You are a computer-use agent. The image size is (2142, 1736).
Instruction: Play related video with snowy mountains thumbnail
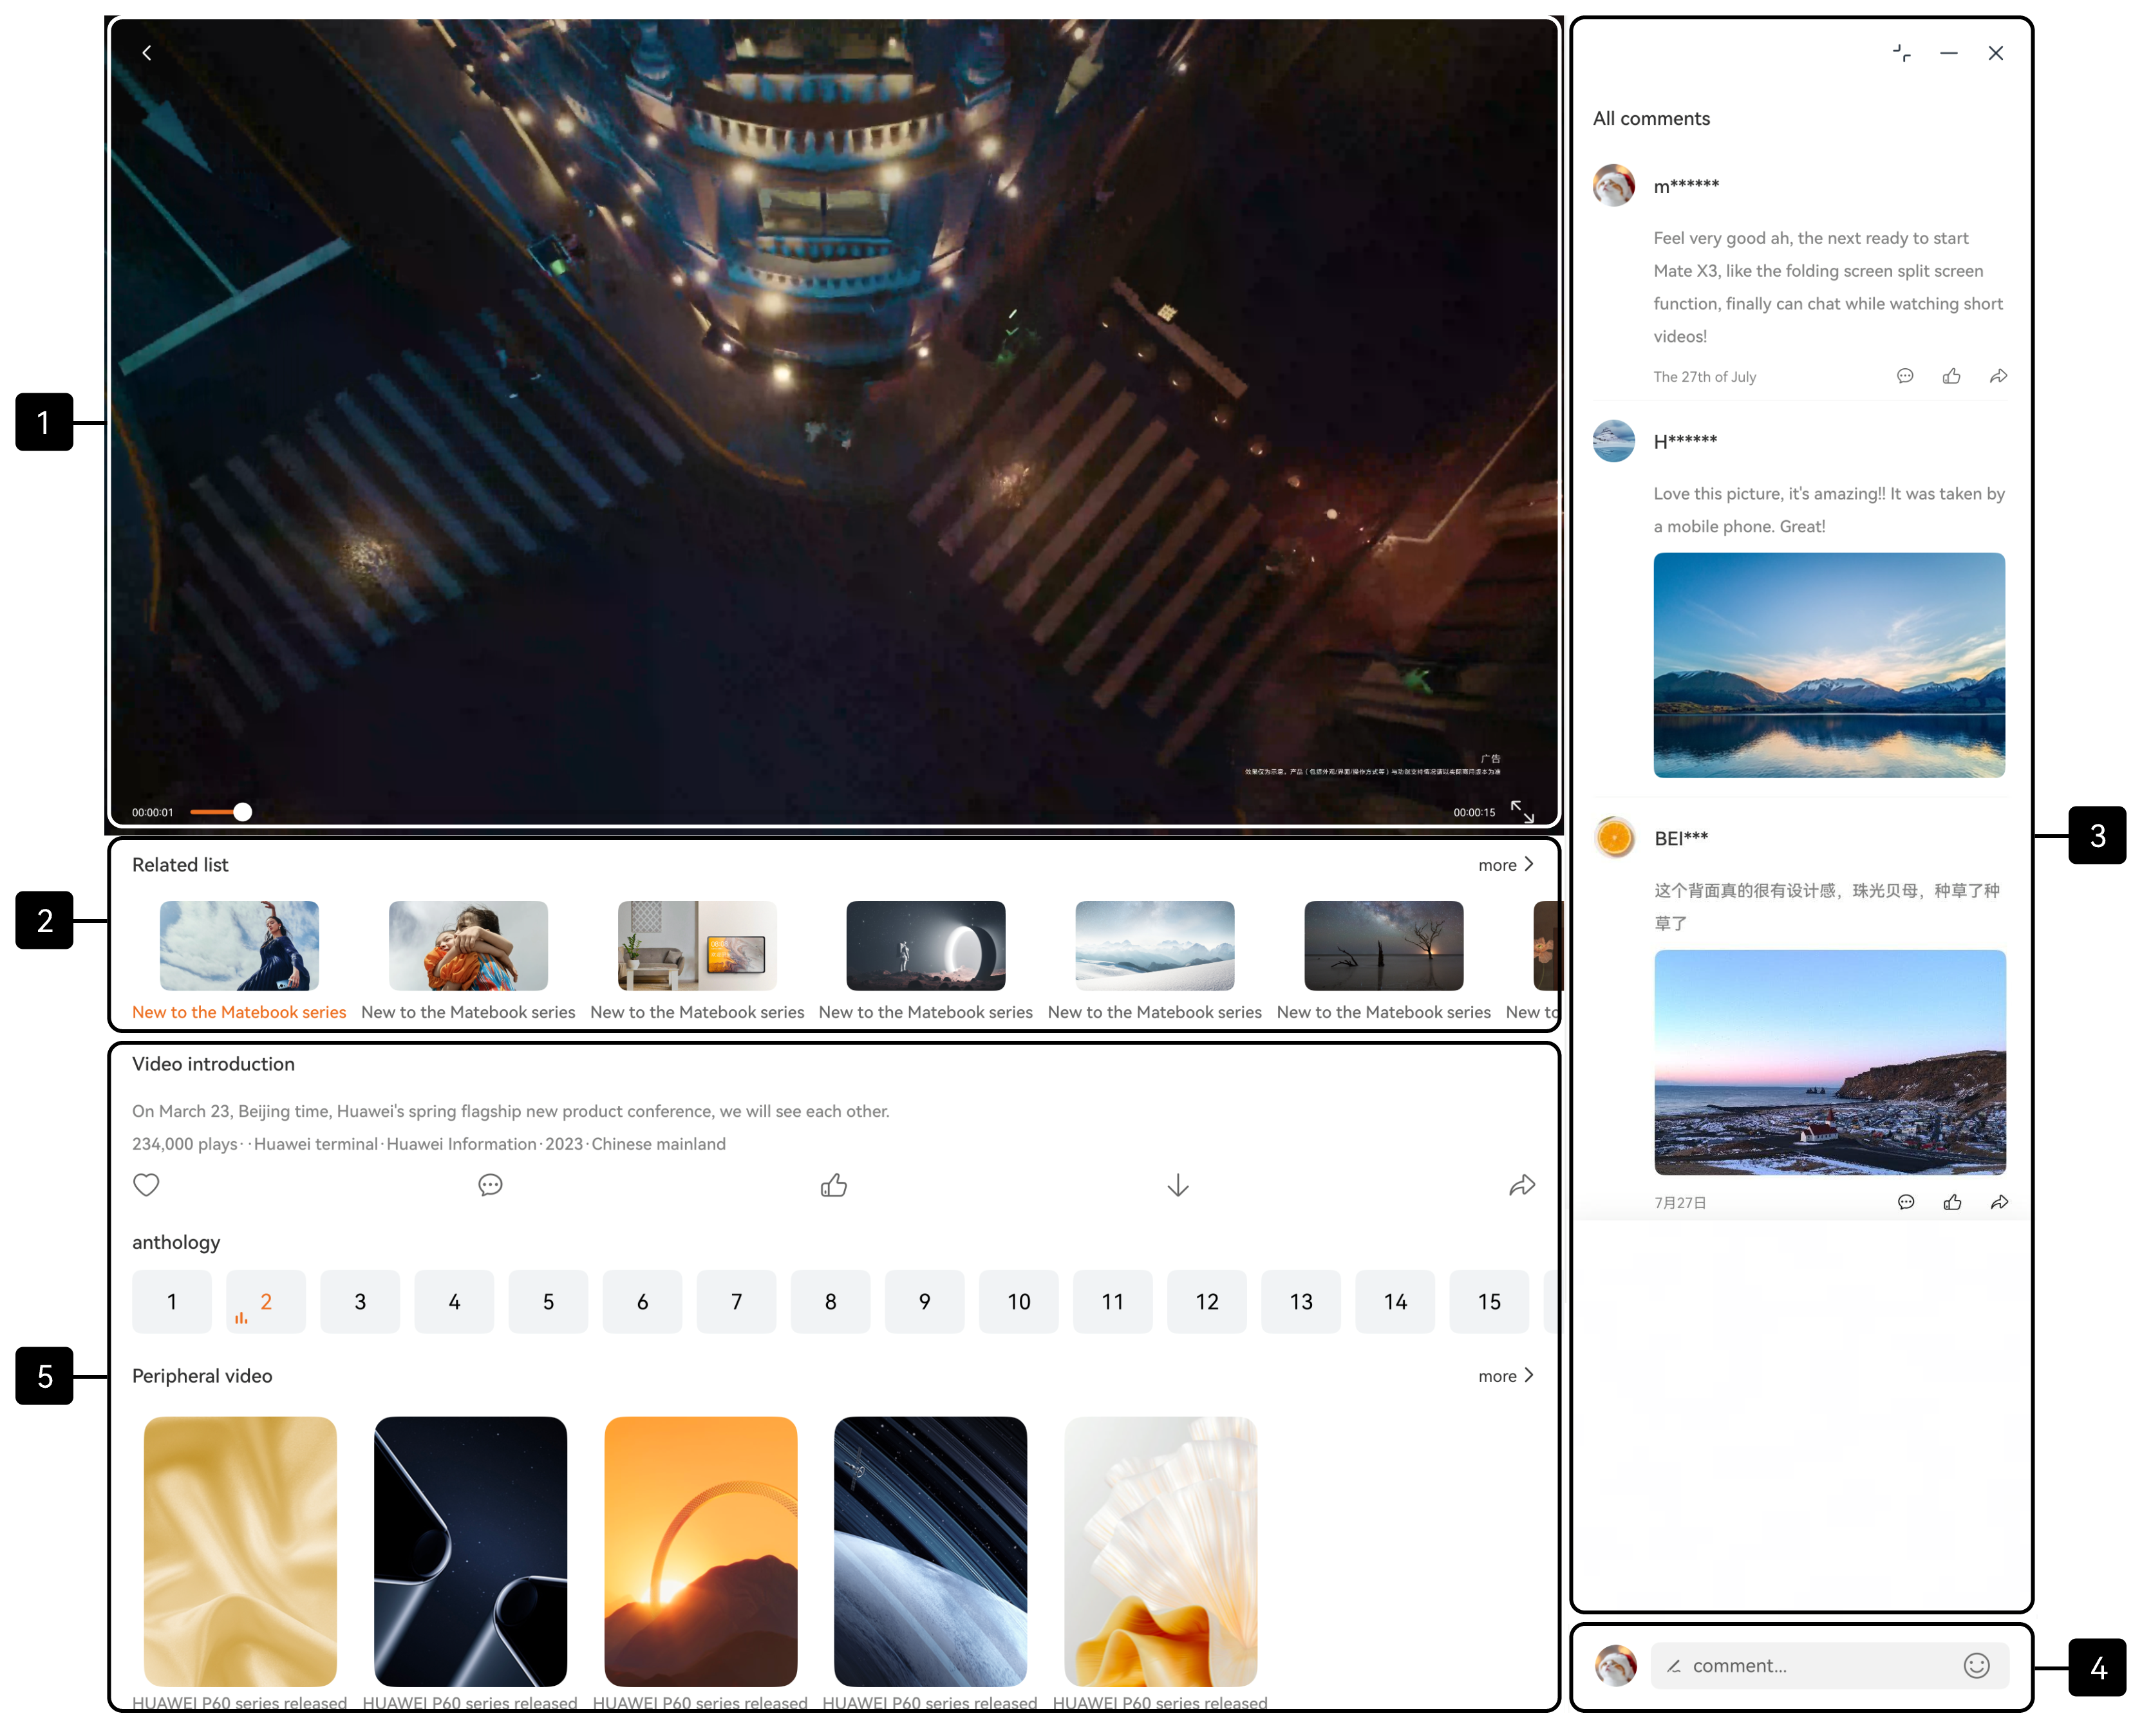(x=1154, y=946)
